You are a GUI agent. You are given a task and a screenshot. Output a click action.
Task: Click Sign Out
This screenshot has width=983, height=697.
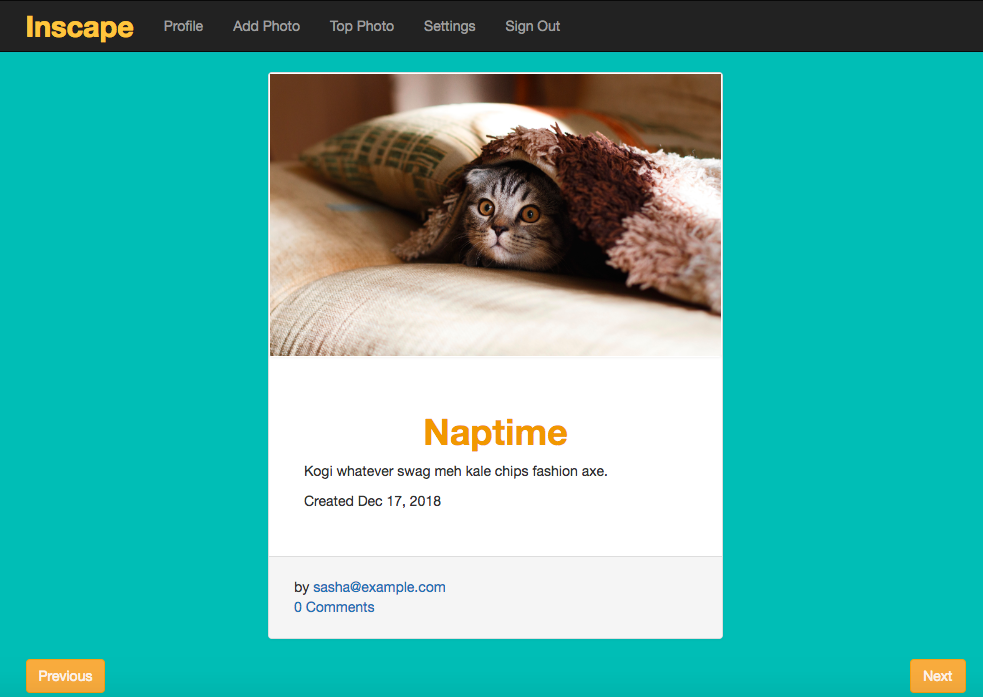[532, 26]
